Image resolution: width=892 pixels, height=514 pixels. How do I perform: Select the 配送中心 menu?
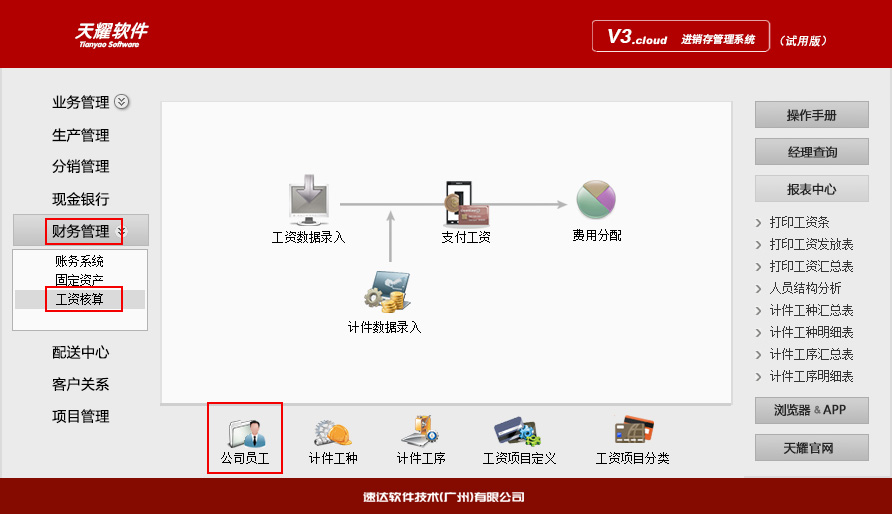point(81,353)
